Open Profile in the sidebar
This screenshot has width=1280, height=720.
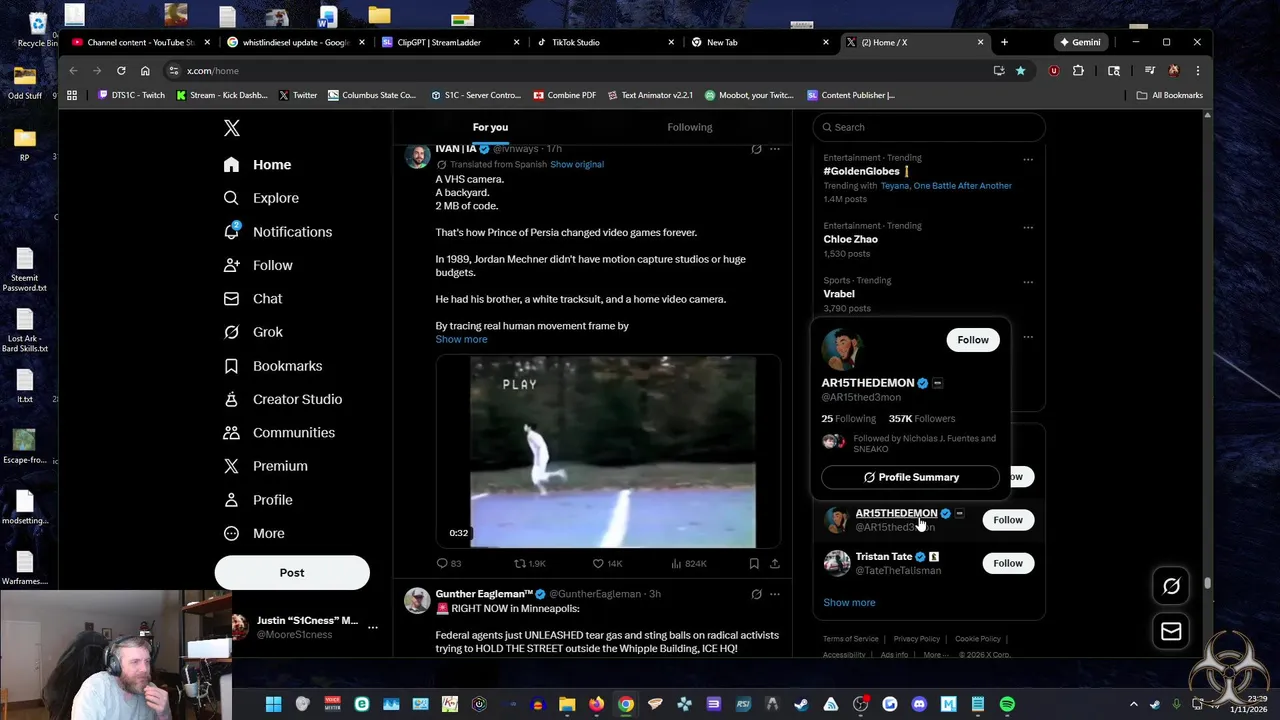point(258,500)
